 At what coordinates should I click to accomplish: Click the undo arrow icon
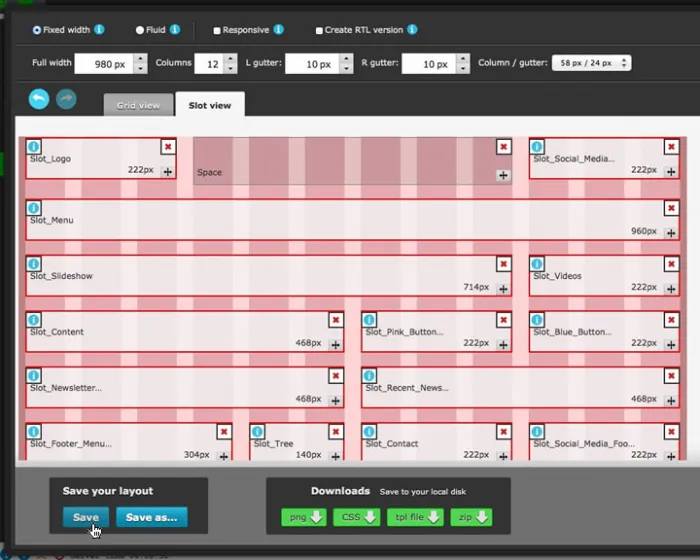(x=38, y=98)
